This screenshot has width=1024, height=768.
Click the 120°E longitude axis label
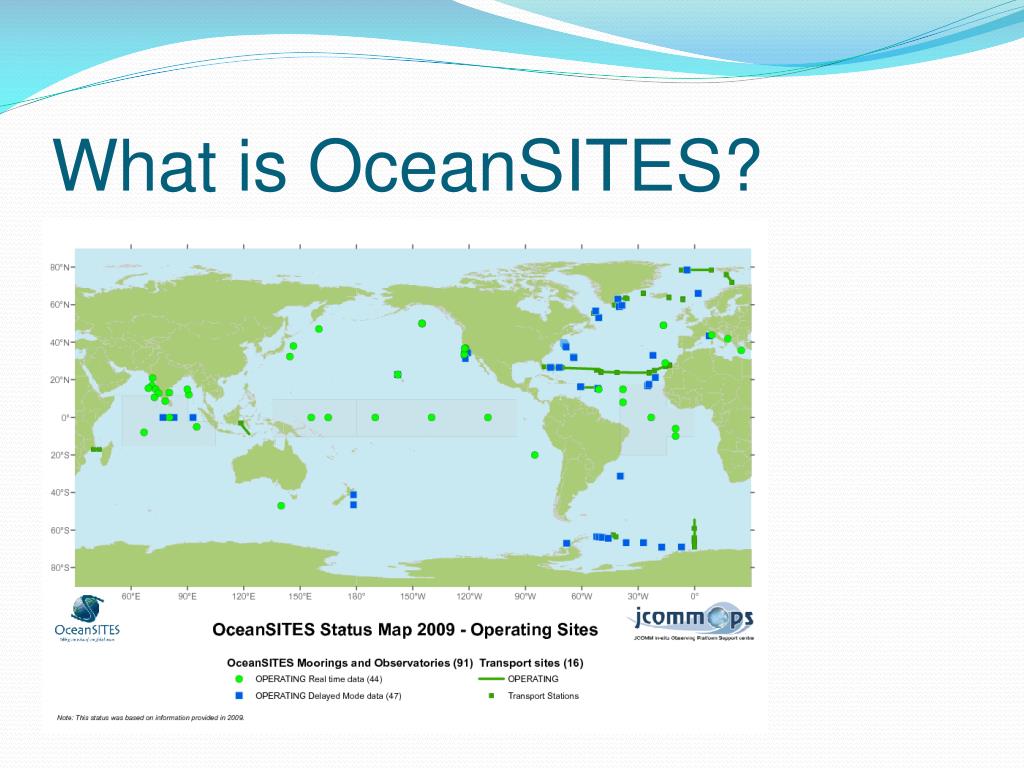[244, 596]
